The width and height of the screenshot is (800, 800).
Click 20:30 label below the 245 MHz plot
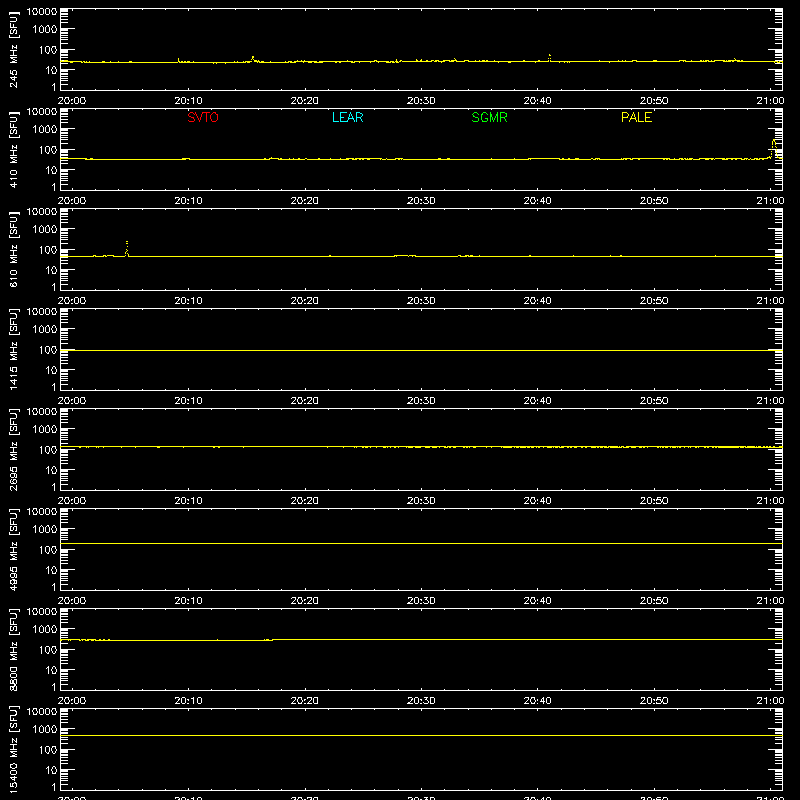[421, 101]
